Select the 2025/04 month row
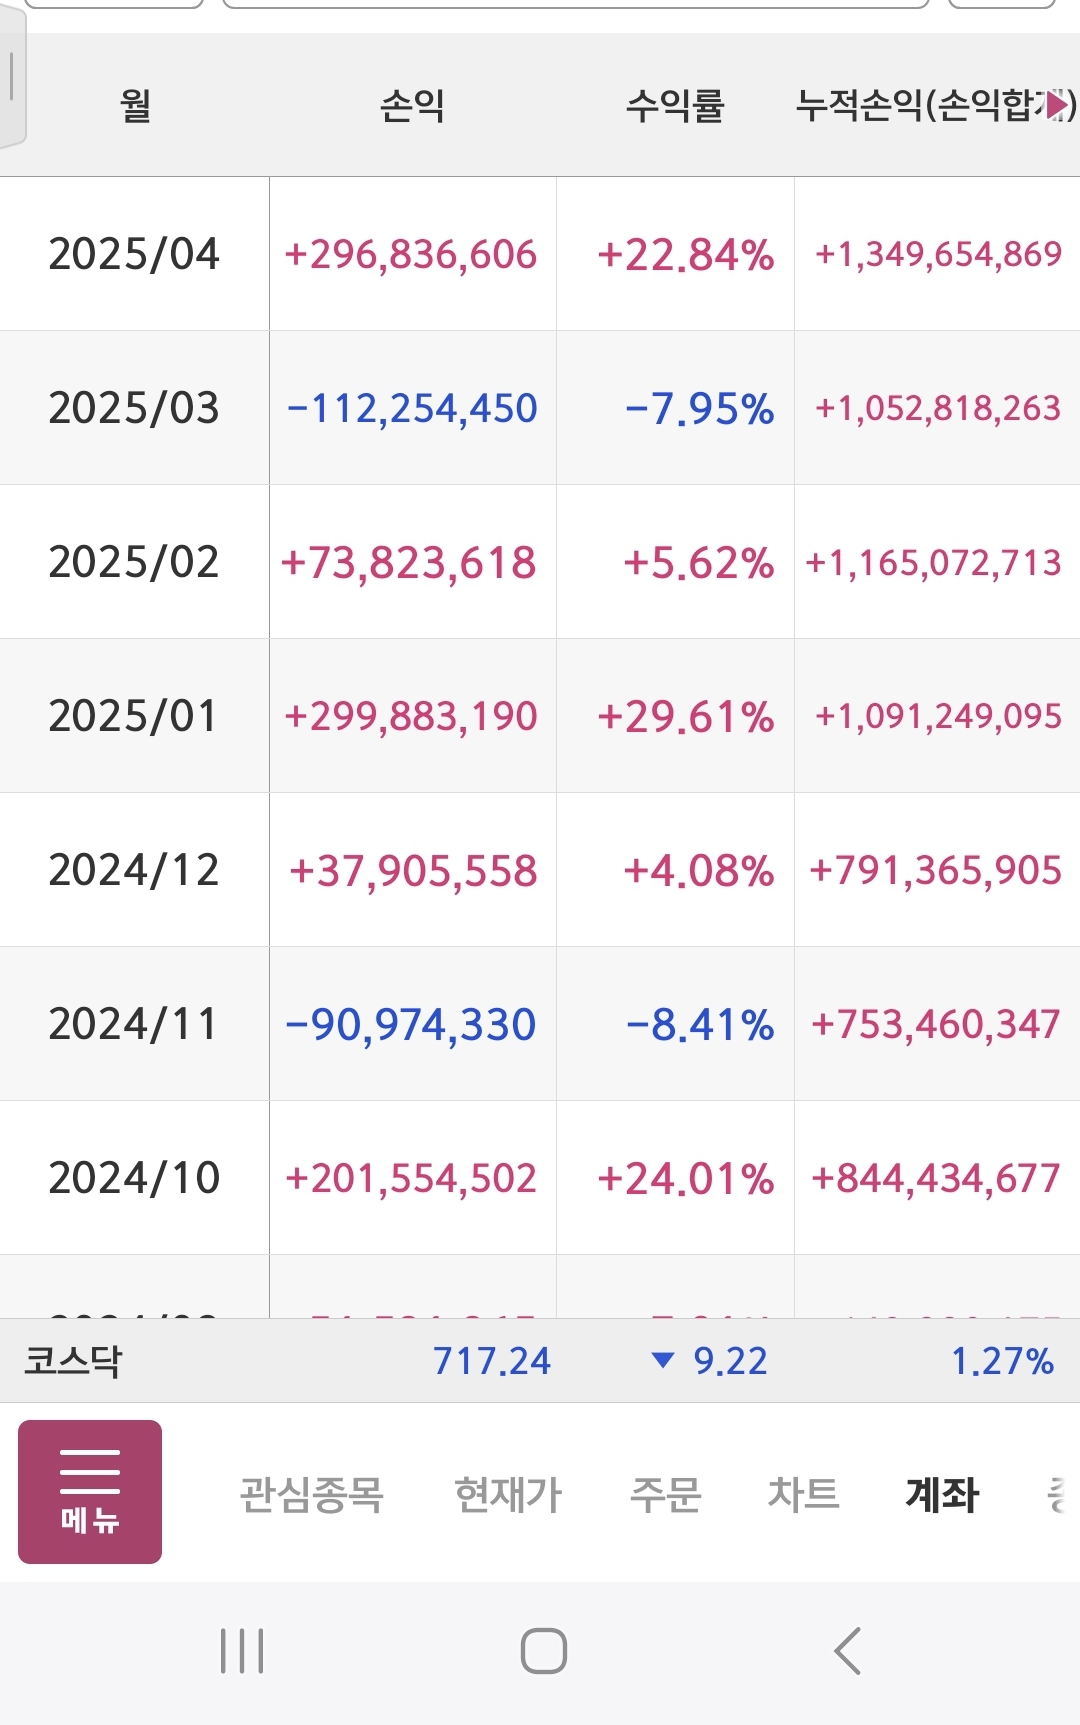The height and width of the screenshot is (1725, 1080). click(x=134, y=254)
